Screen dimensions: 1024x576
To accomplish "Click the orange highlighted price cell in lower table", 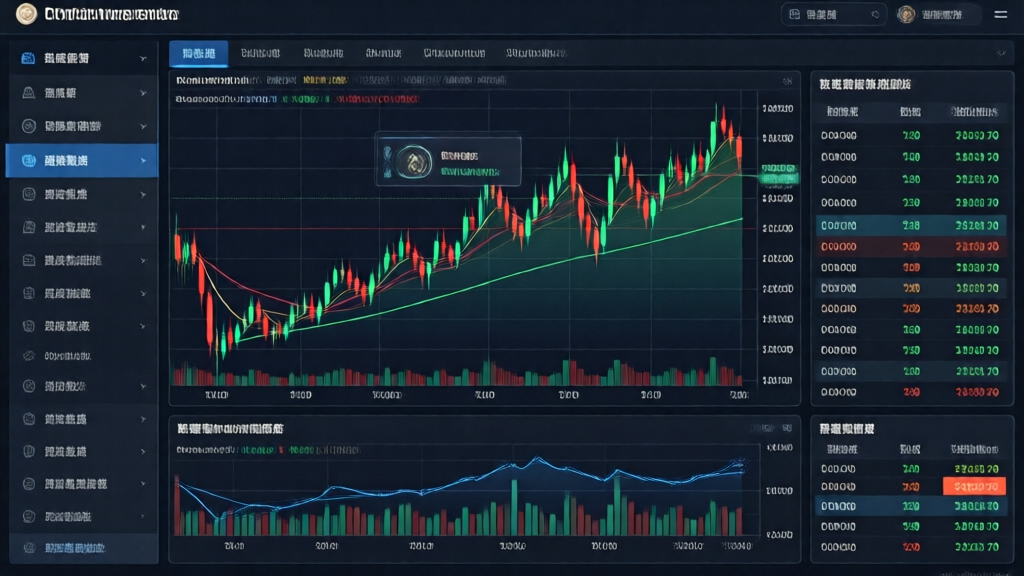I will coord(972,487).
